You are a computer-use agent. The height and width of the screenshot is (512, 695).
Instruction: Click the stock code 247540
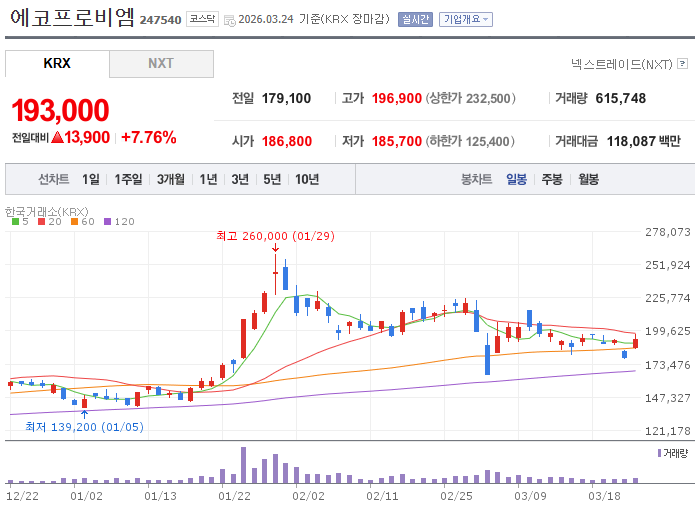point(160,20)
